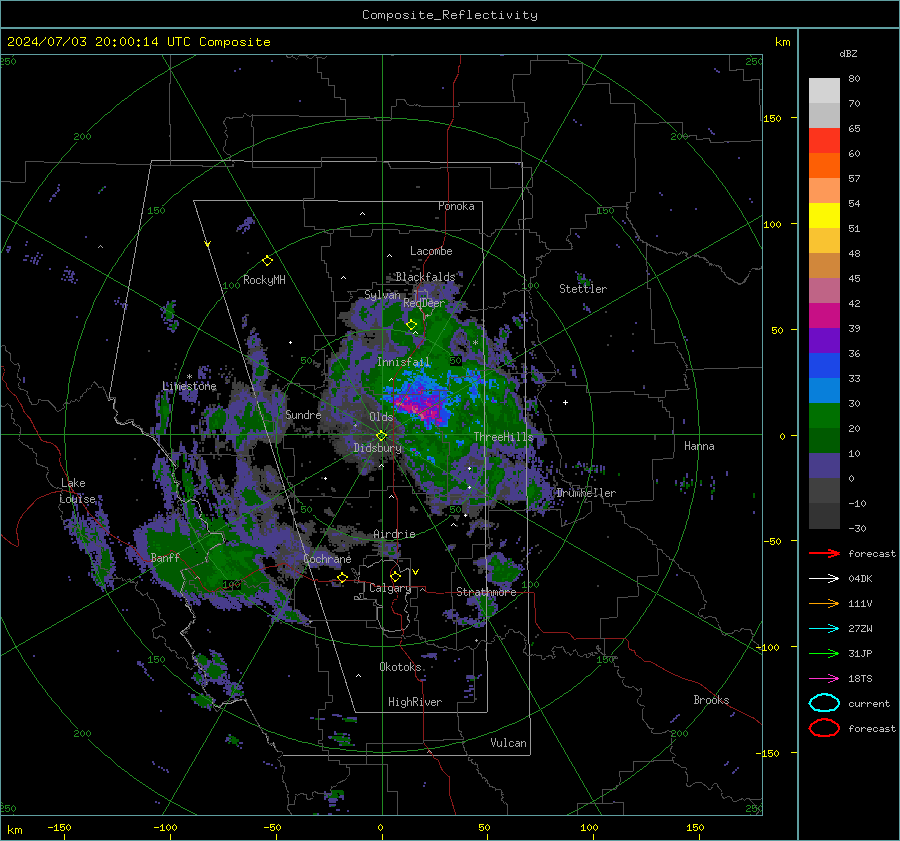Click the Stettler city label
This screenshot has width=900, height=841.
[583, 289]
